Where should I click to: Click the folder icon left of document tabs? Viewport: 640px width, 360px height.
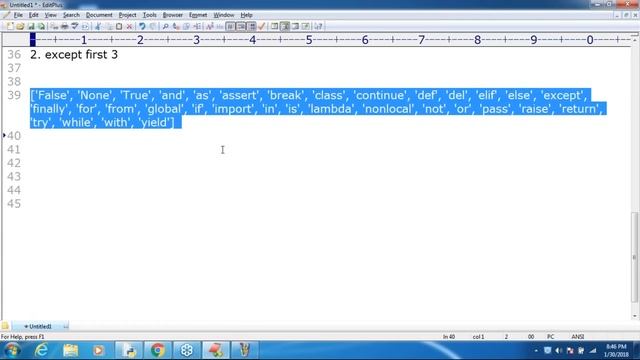tap(5, 326)
